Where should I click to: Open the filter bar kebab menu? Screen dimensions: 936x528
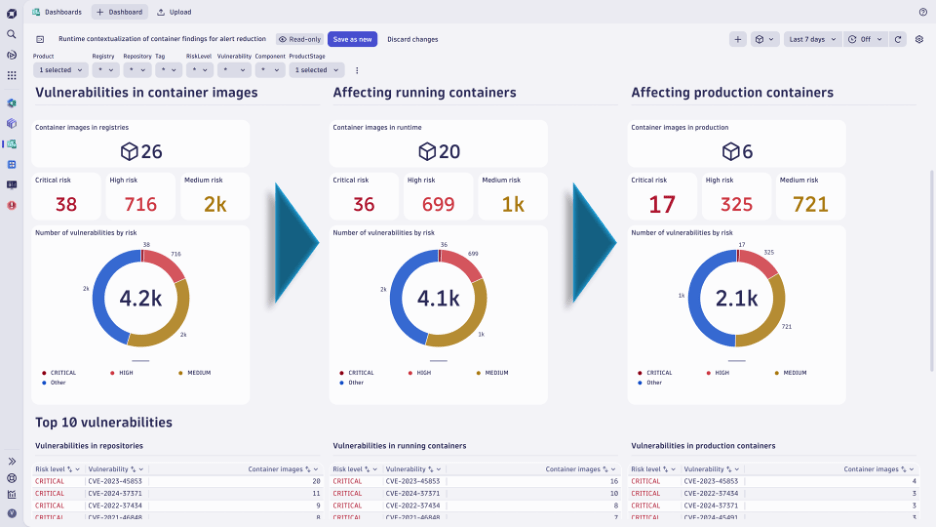point(357,70)
